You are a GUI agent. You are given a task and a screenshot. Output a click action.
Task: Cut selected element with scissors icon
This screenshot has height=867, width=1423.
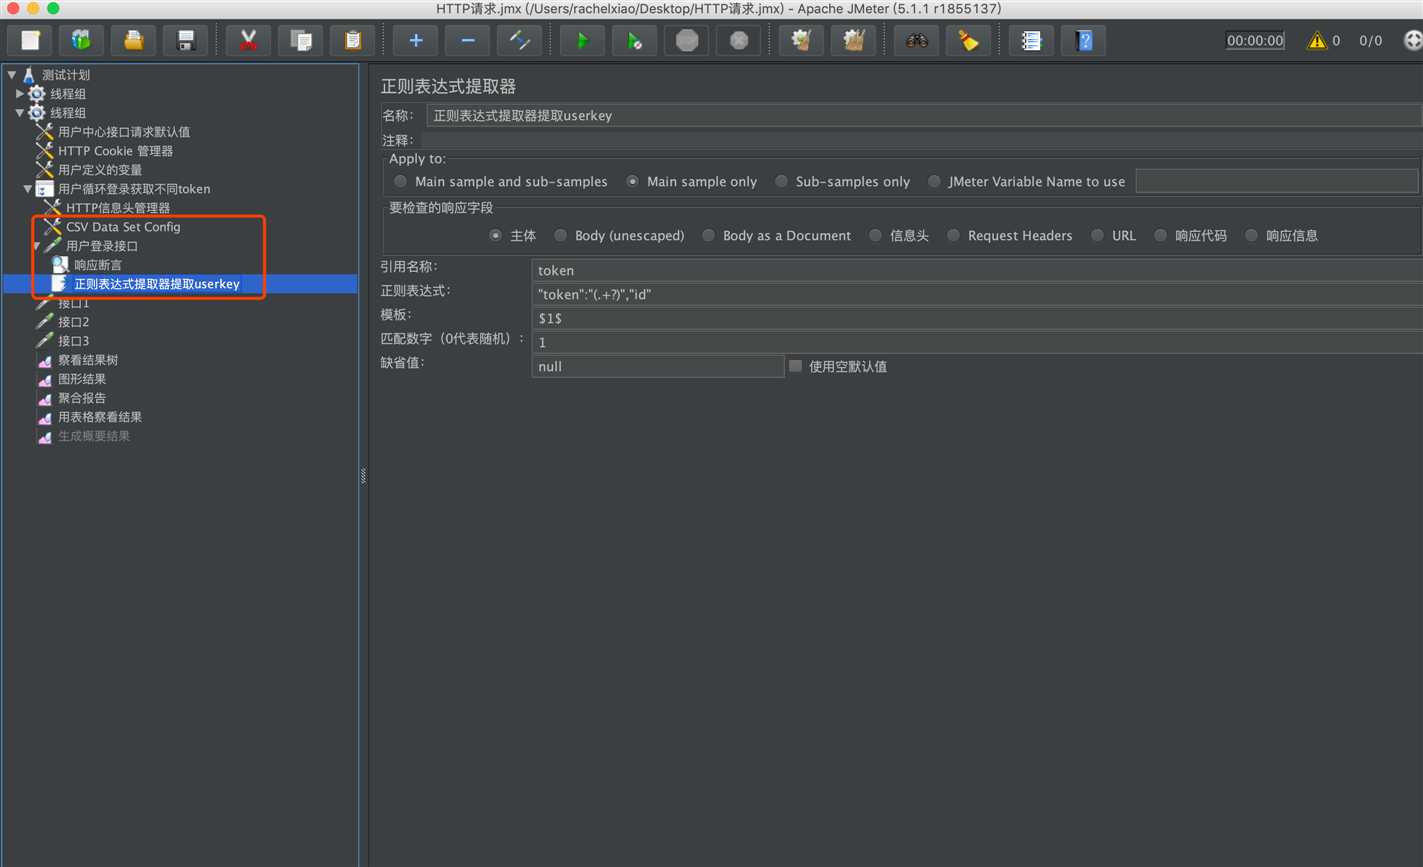[248, 40]
